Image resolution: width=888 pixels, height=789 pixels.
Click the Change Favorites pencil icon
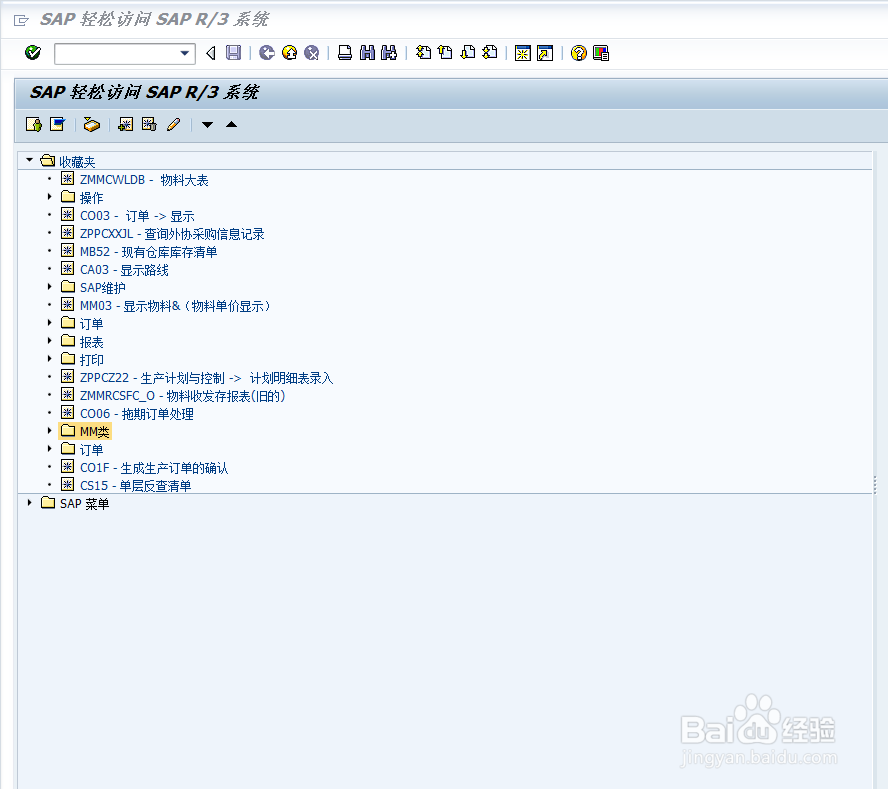click(173, 125)
